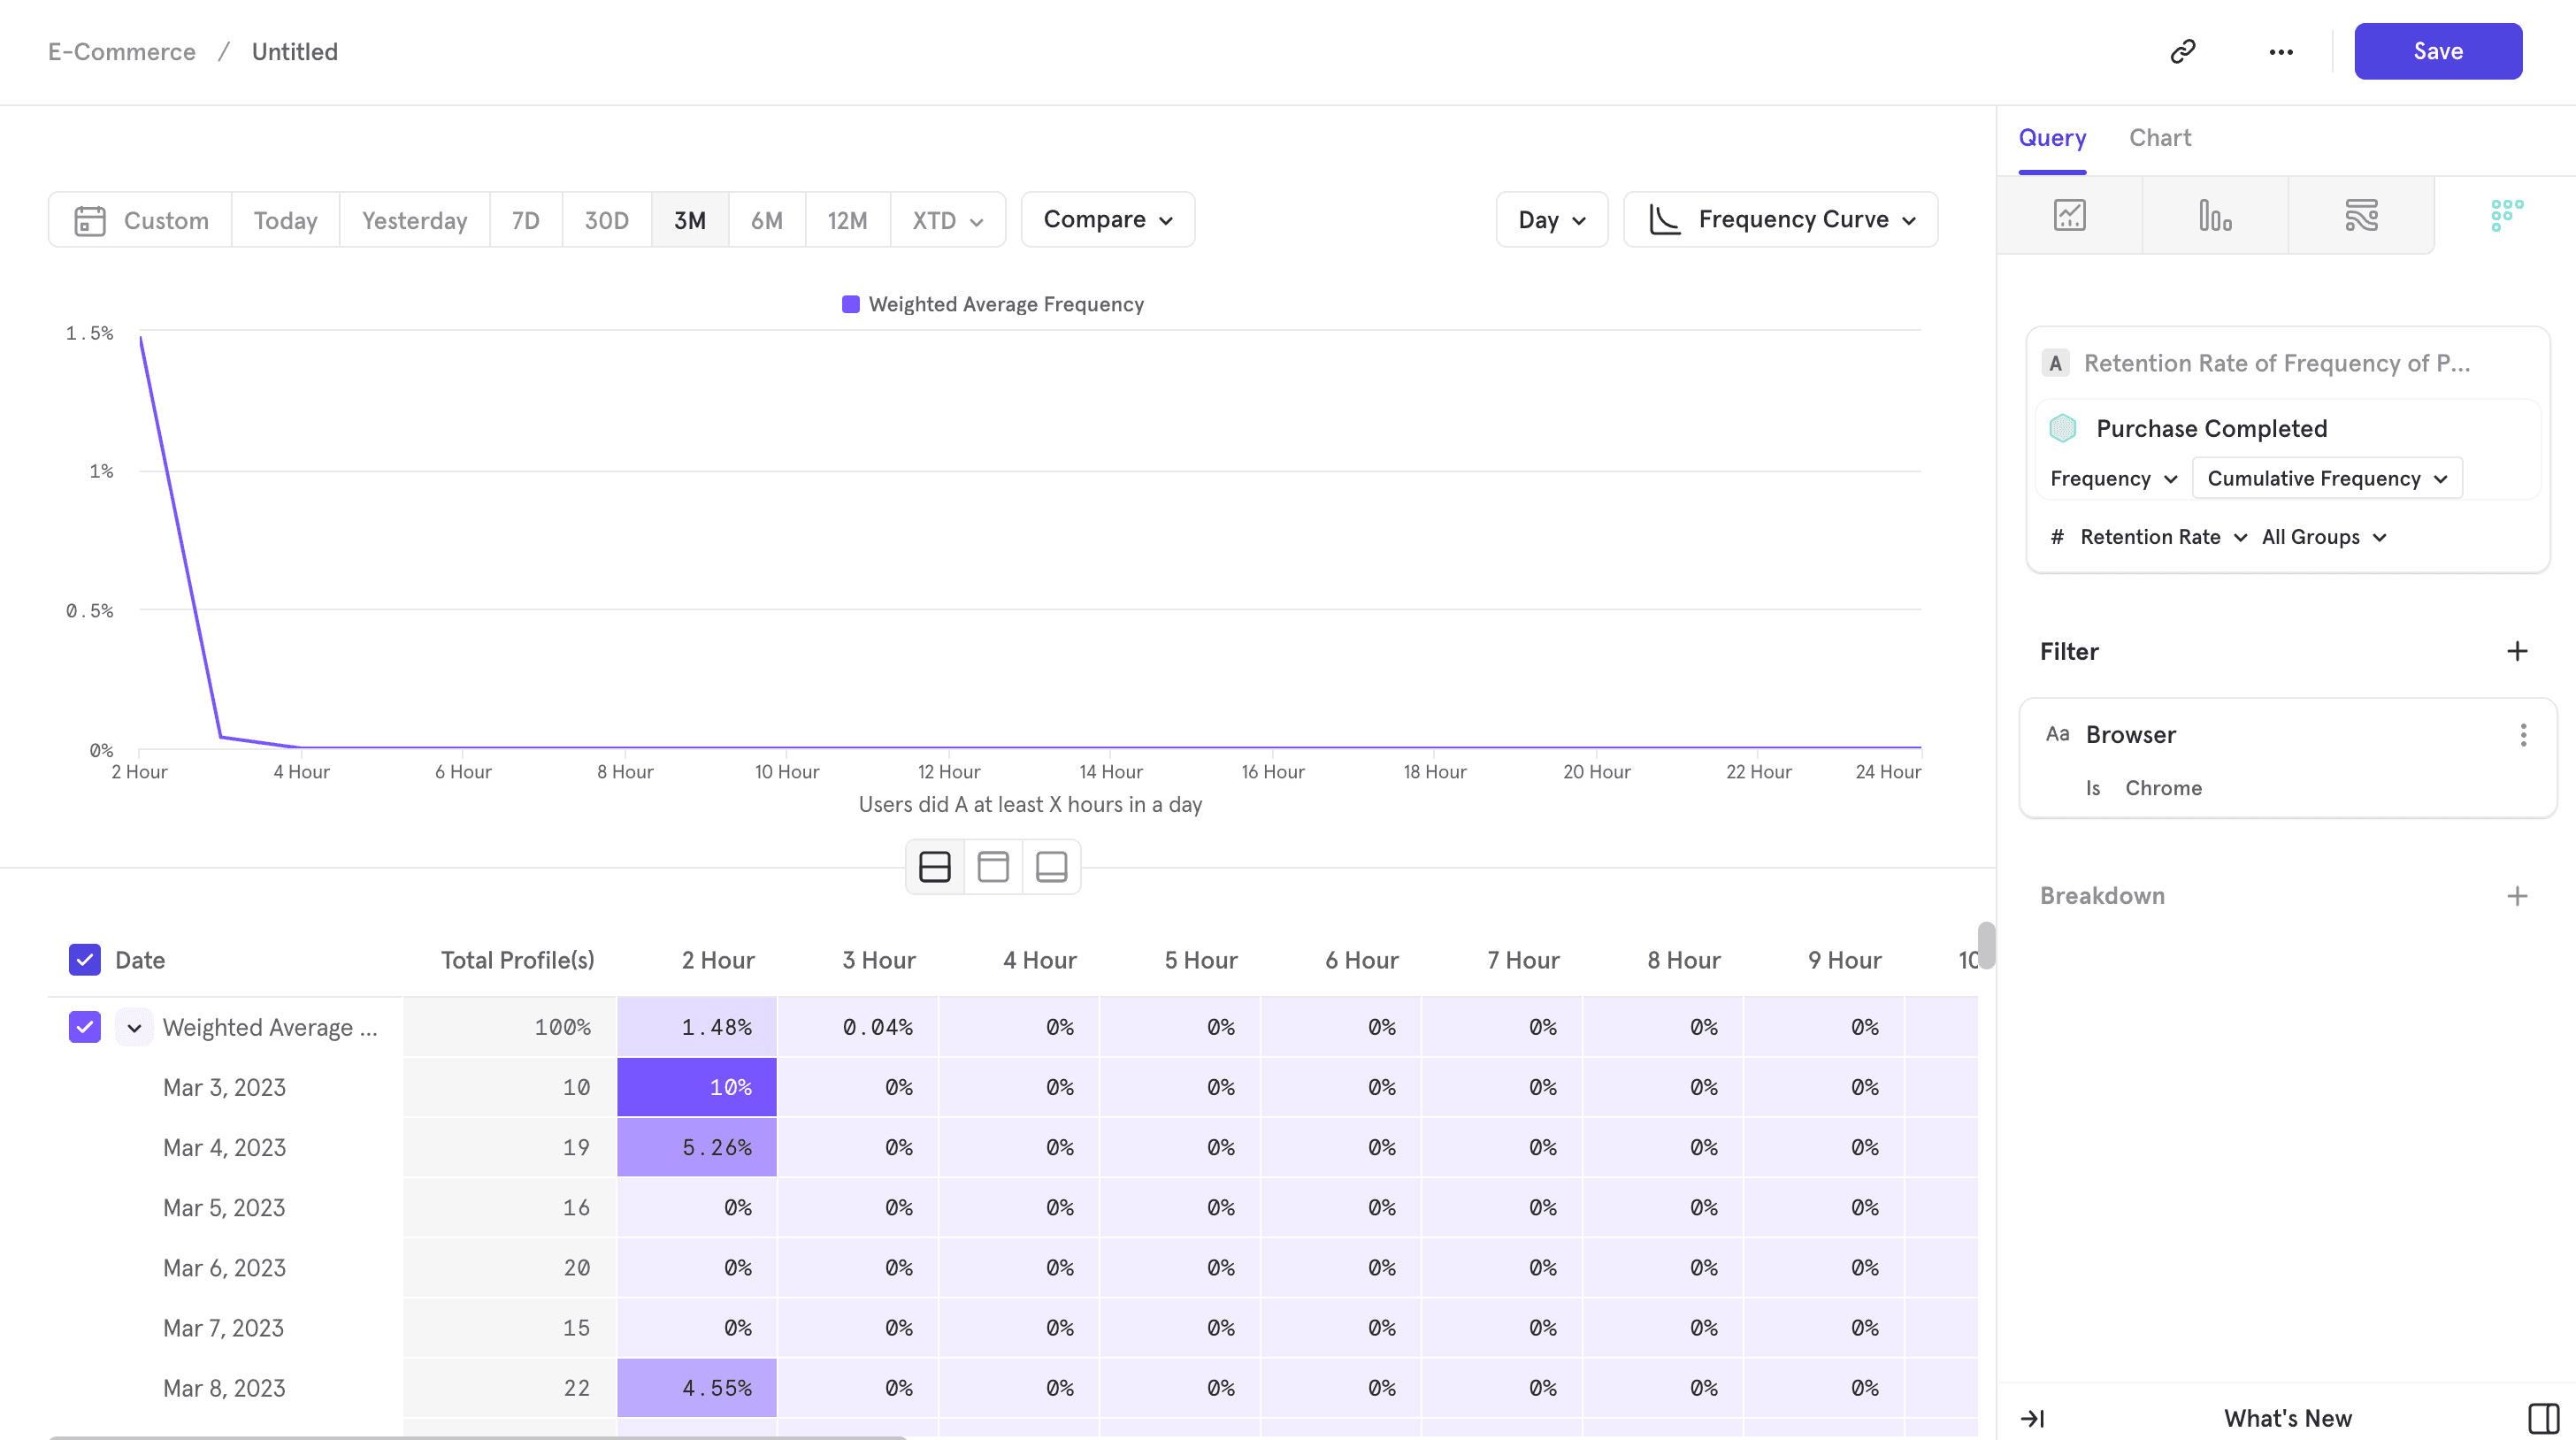Expand the Cumulative Frequency dropdown
The width and height of the screenshot is (2576, 1440).
(x=2326, y=478)
